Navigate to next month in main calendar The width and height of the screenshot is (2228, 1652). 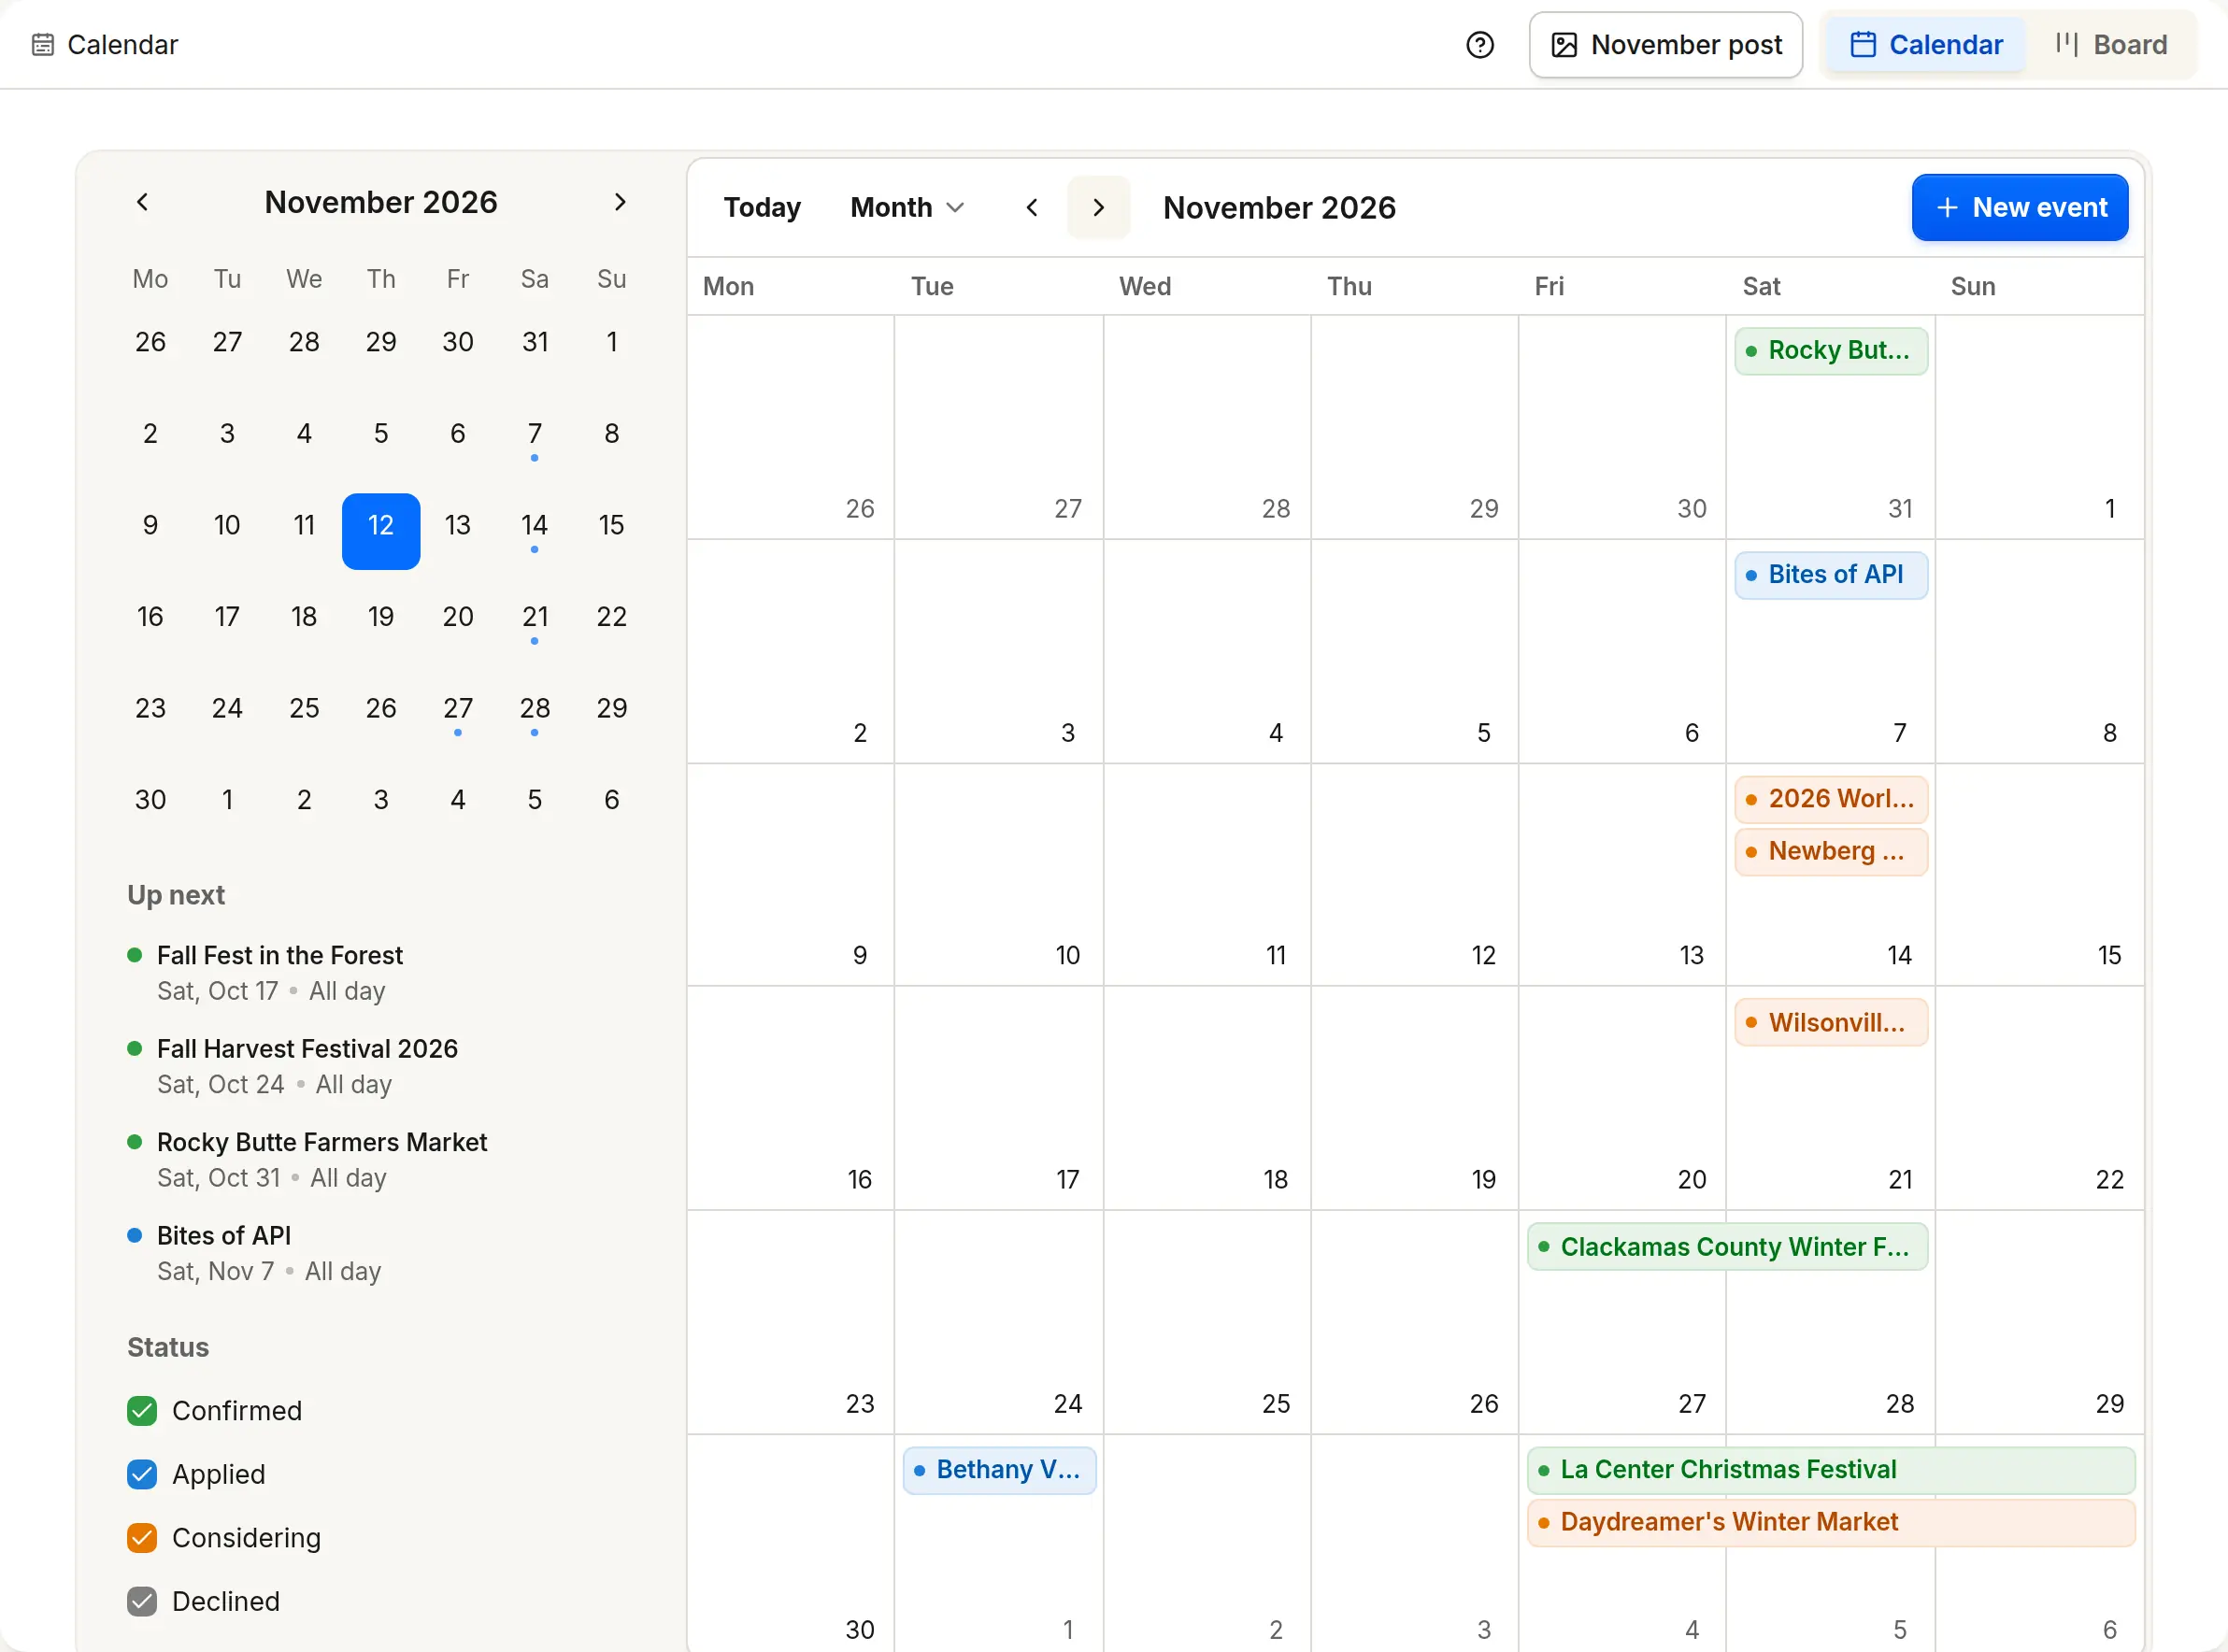point(1098,208)
